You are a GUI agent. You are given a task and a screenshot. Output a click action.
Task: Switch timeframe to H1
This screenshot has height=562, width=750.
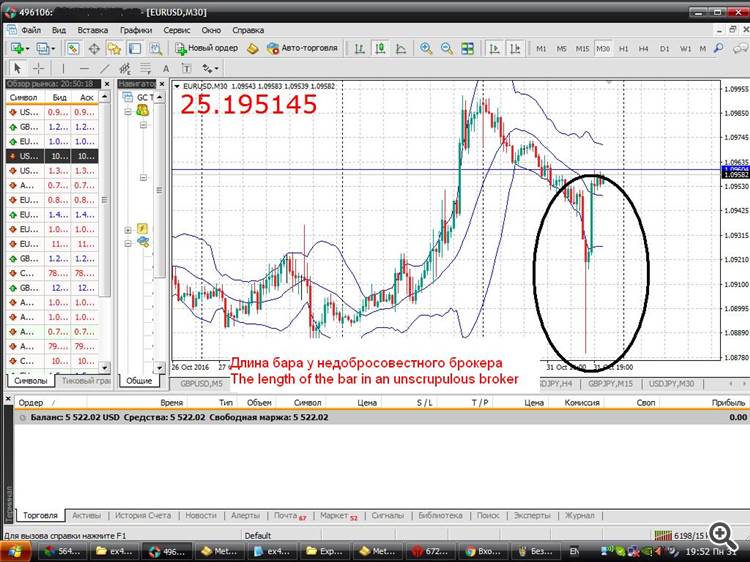tap(623, 49)
